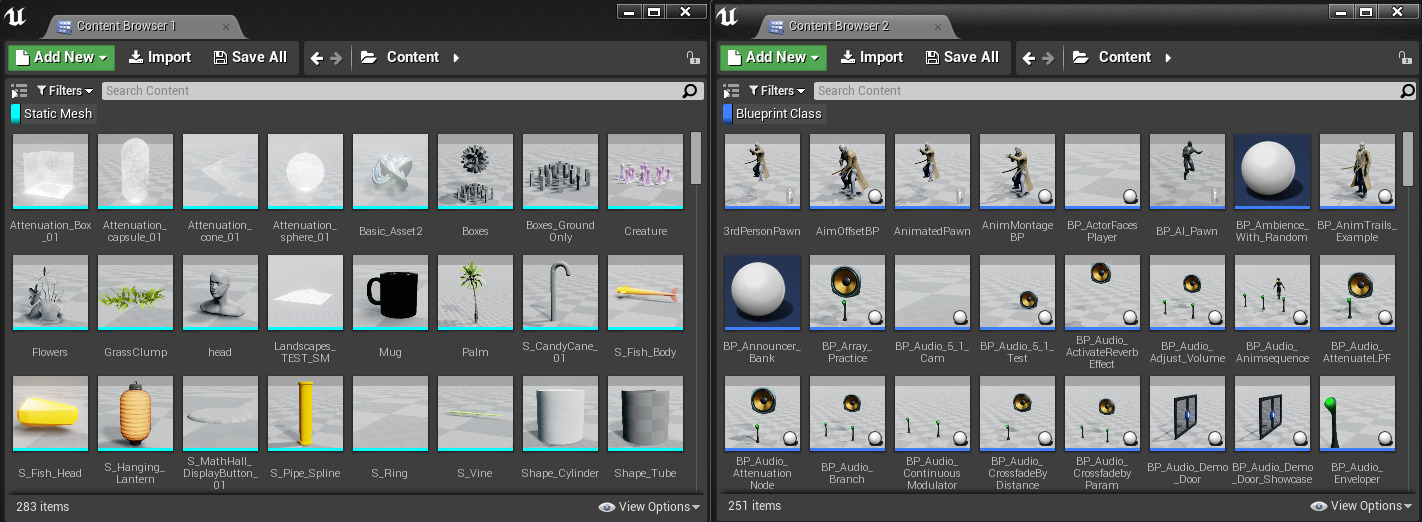Click scrollbar in Content Browser 1

click(x=696, y=159)
